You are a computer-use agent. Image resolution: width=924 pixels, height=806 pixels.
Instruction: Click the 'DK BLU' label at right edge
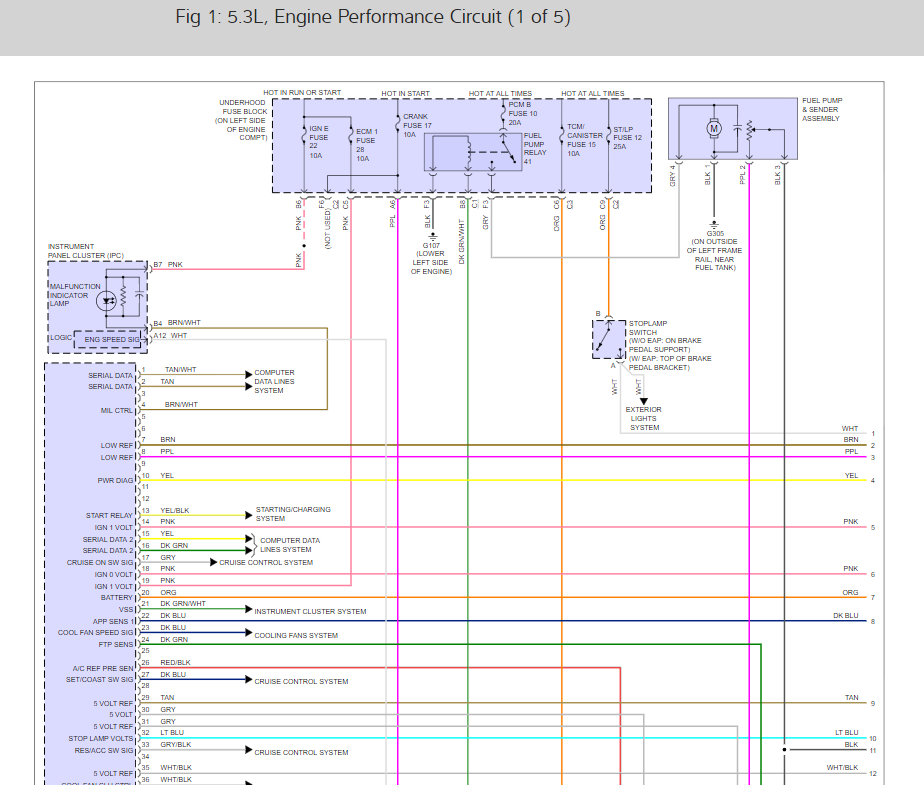point(846,615)
